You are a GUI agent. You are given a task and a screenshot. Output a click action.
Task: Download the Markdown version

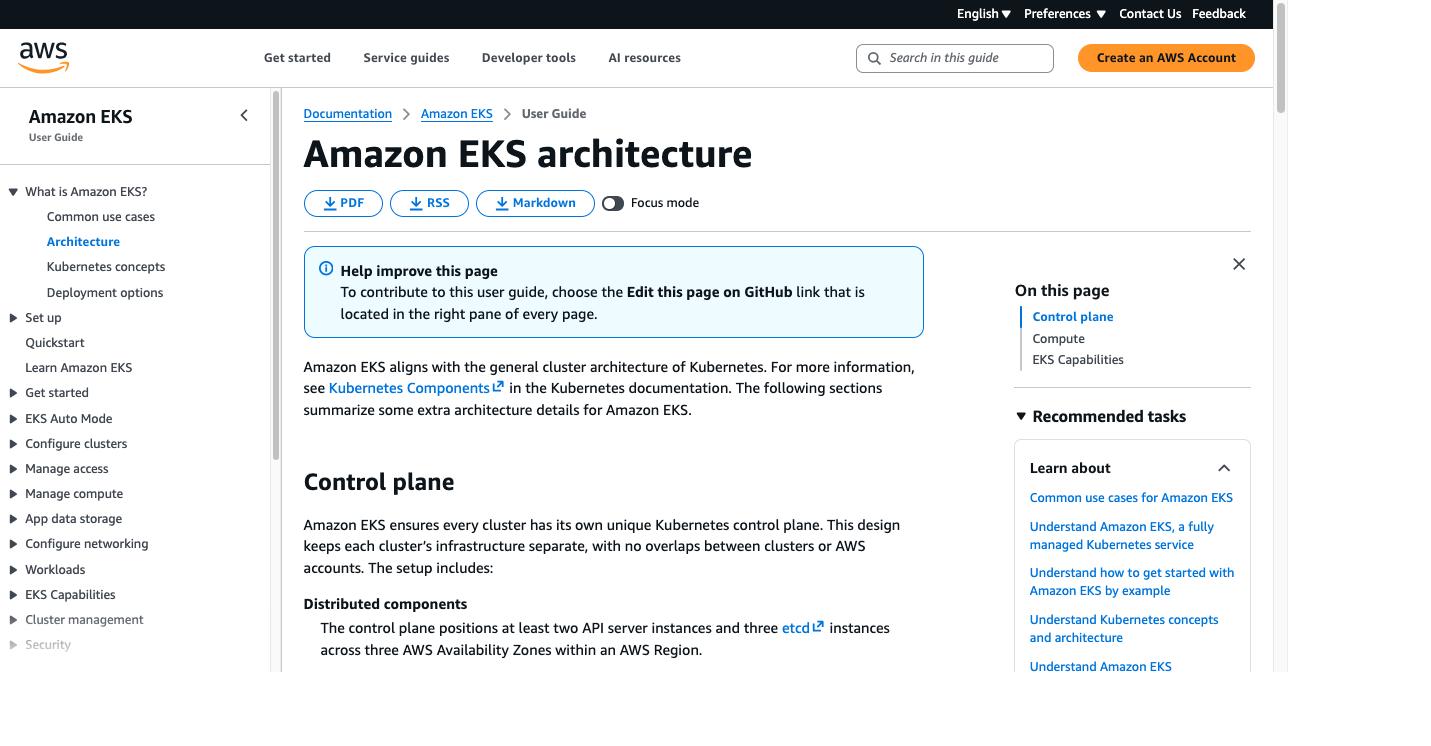coord(535,203)
